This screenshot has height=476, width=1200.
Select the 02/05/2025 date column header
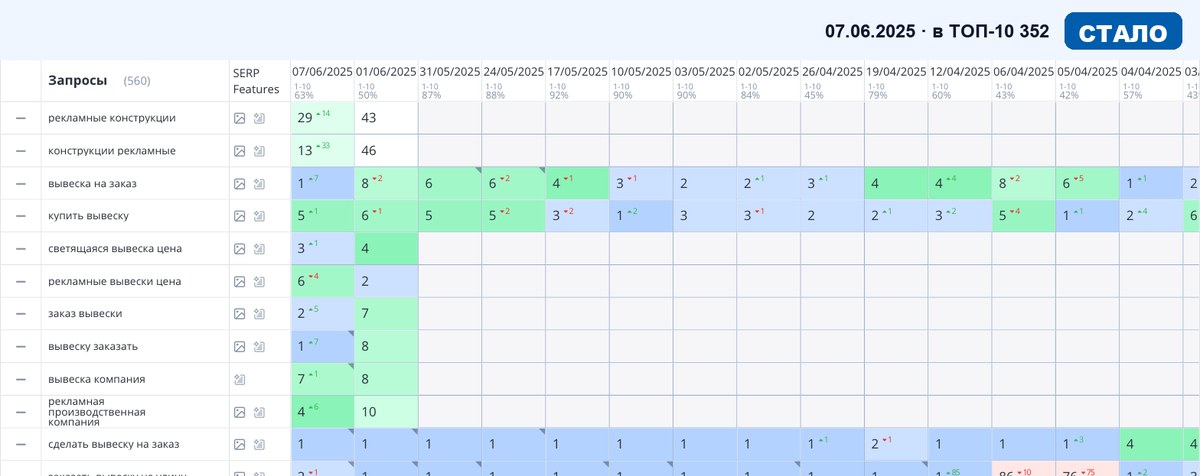pos(769,72)
